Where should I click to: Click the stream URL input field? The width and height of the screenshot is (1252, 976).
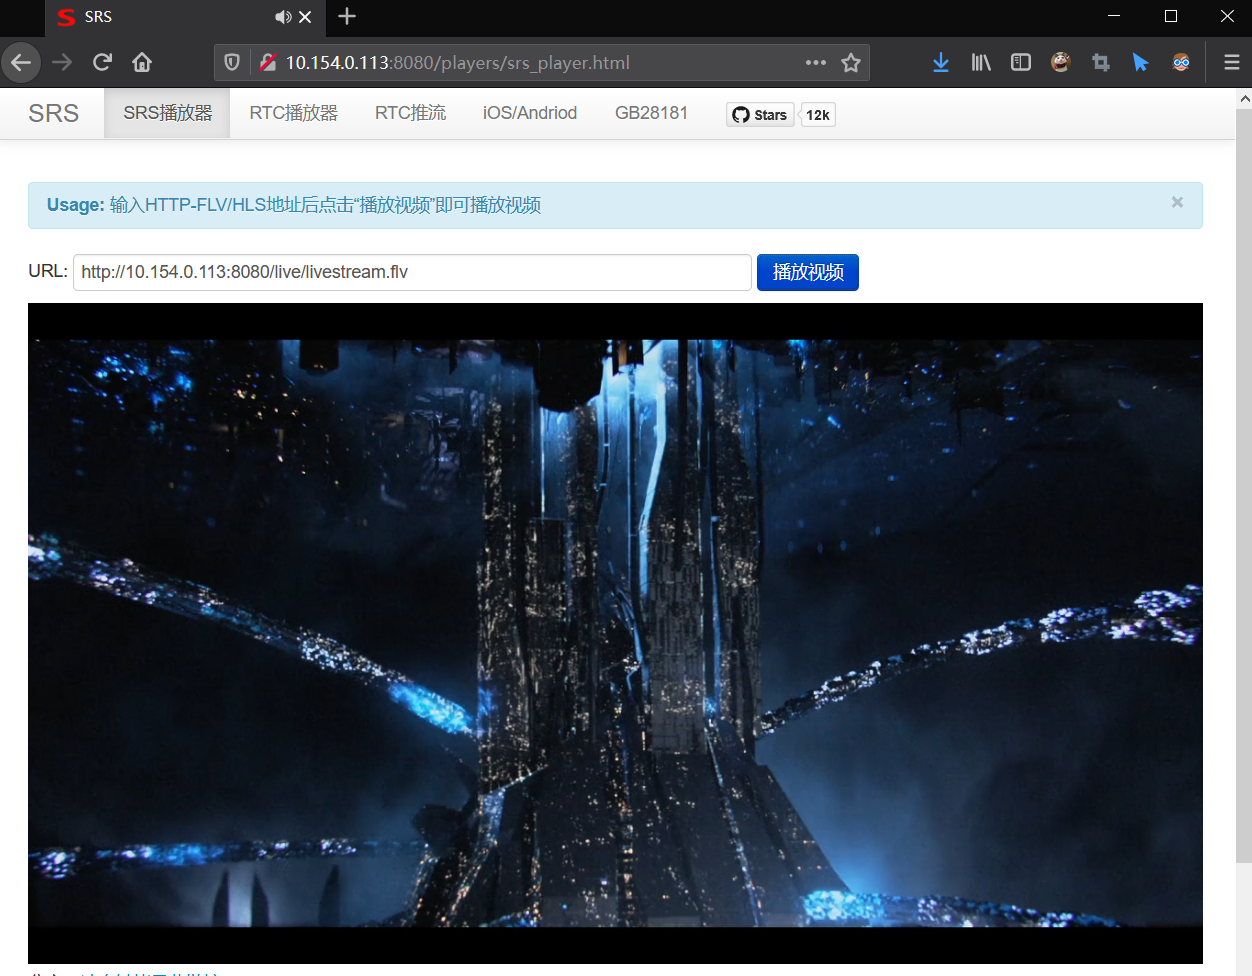(x=412, y=272)
